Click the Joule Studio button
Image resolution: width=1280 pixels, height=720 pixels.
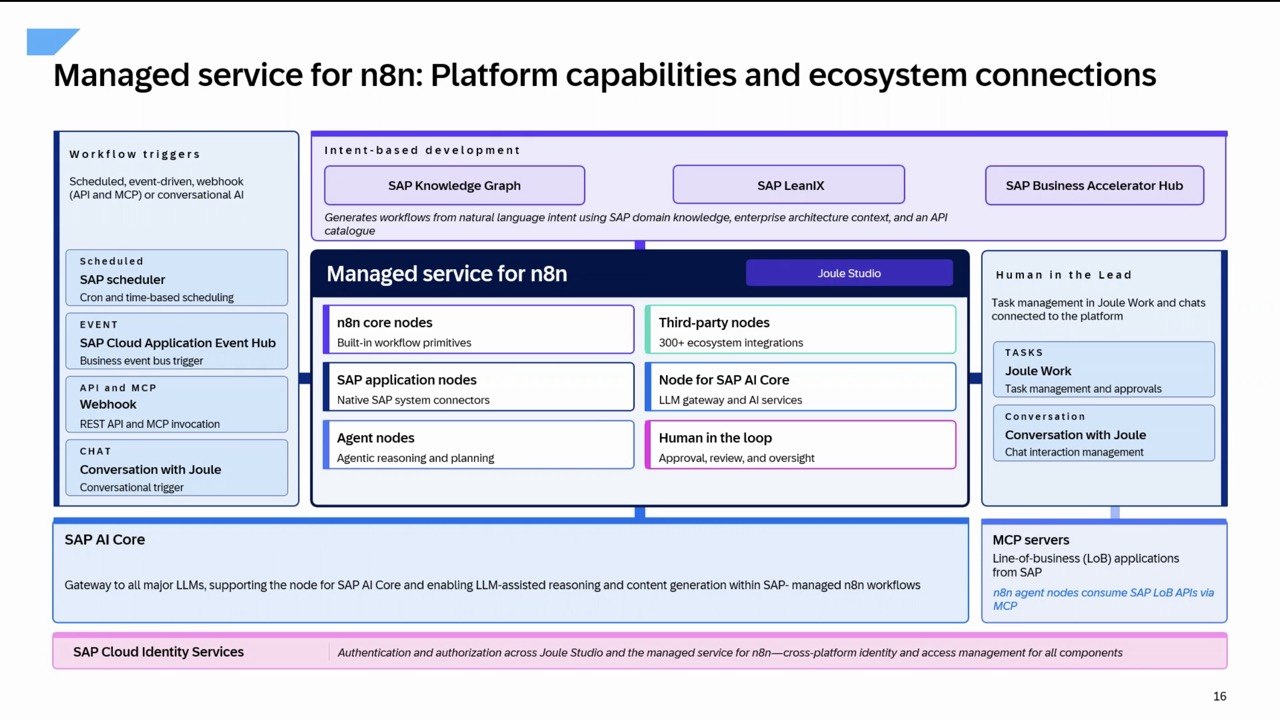pyautogui.click(x=849, y=273)
